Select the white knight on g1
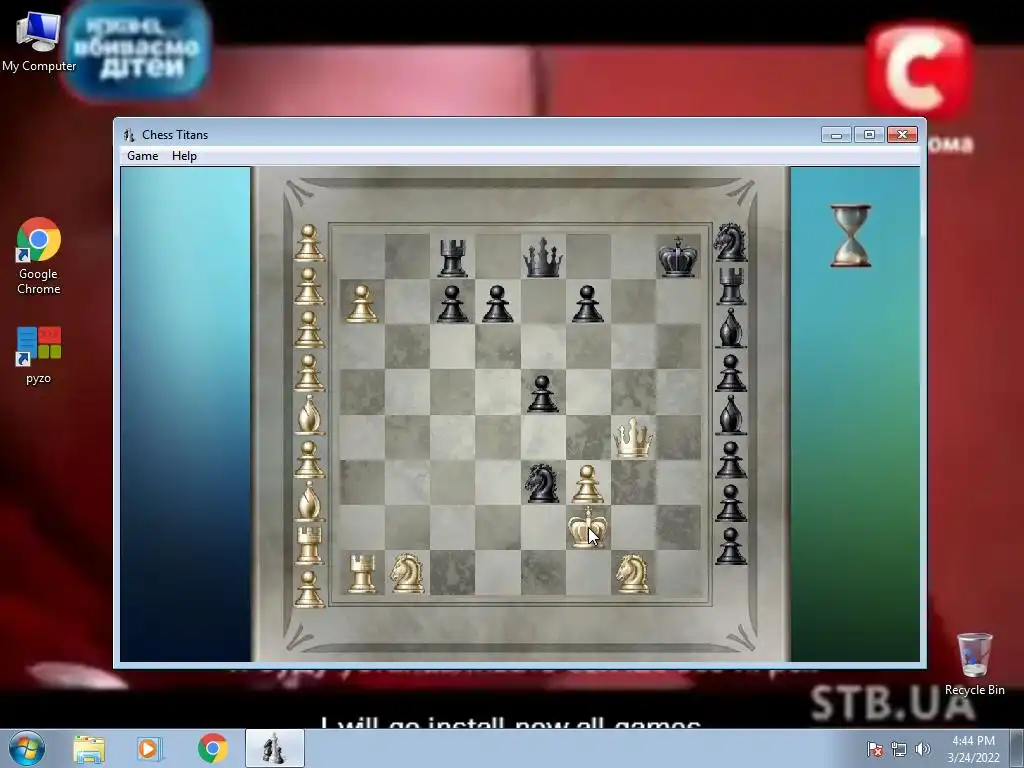 (x=633, y=573)
